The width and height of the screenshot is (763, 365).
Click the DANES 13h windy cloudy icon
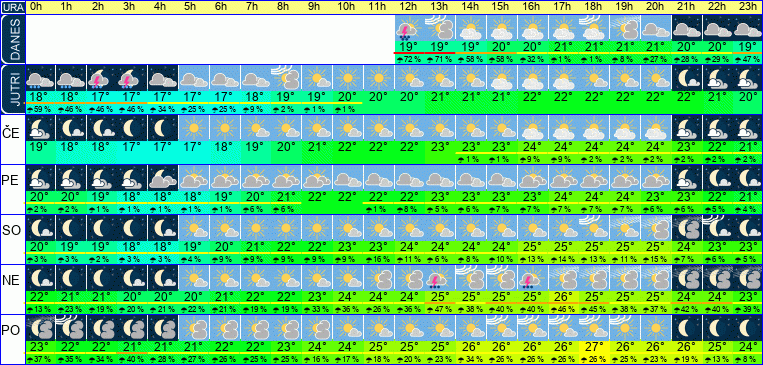439,28
